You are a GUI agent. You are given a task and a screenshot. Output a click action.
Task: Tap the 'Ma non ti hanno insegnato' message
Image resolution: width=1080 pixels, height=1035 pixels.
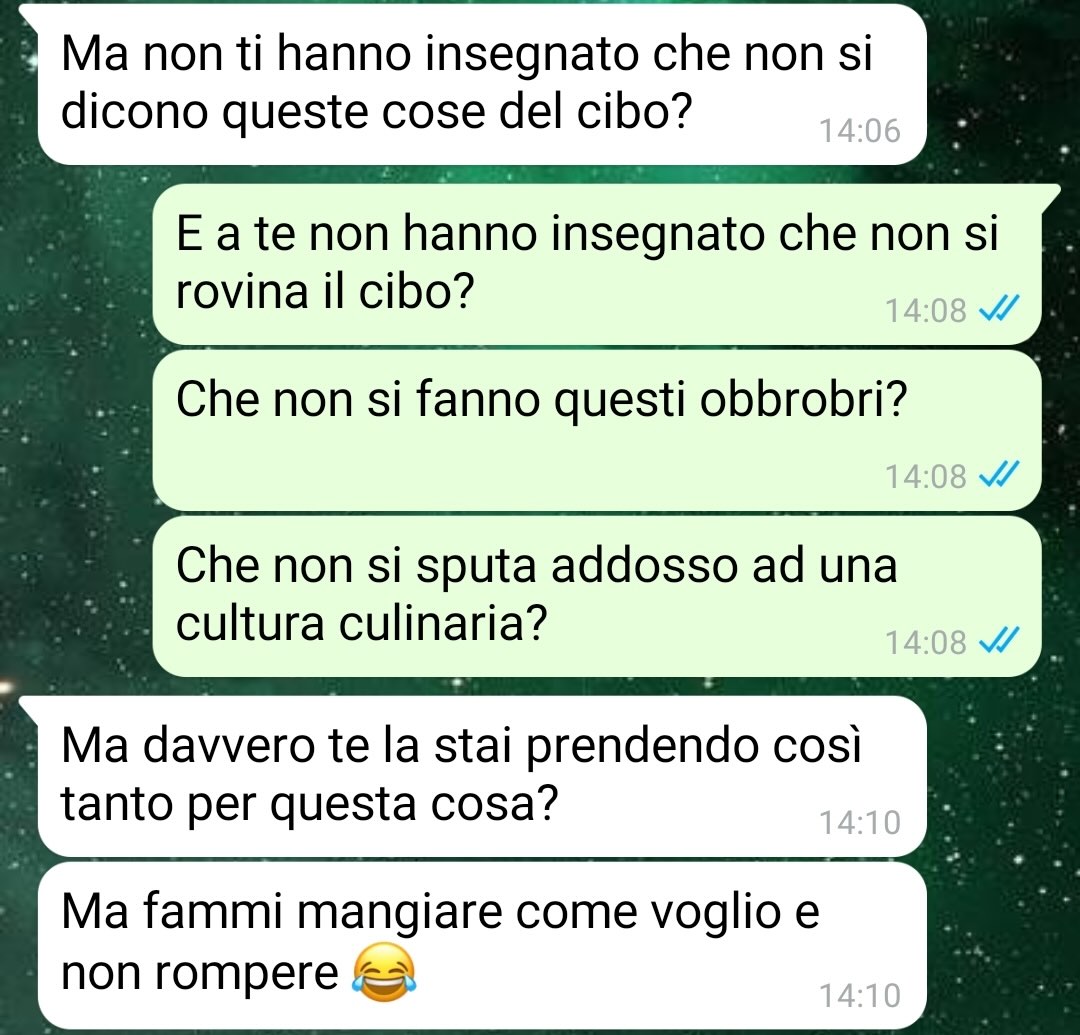coord(481,84)
